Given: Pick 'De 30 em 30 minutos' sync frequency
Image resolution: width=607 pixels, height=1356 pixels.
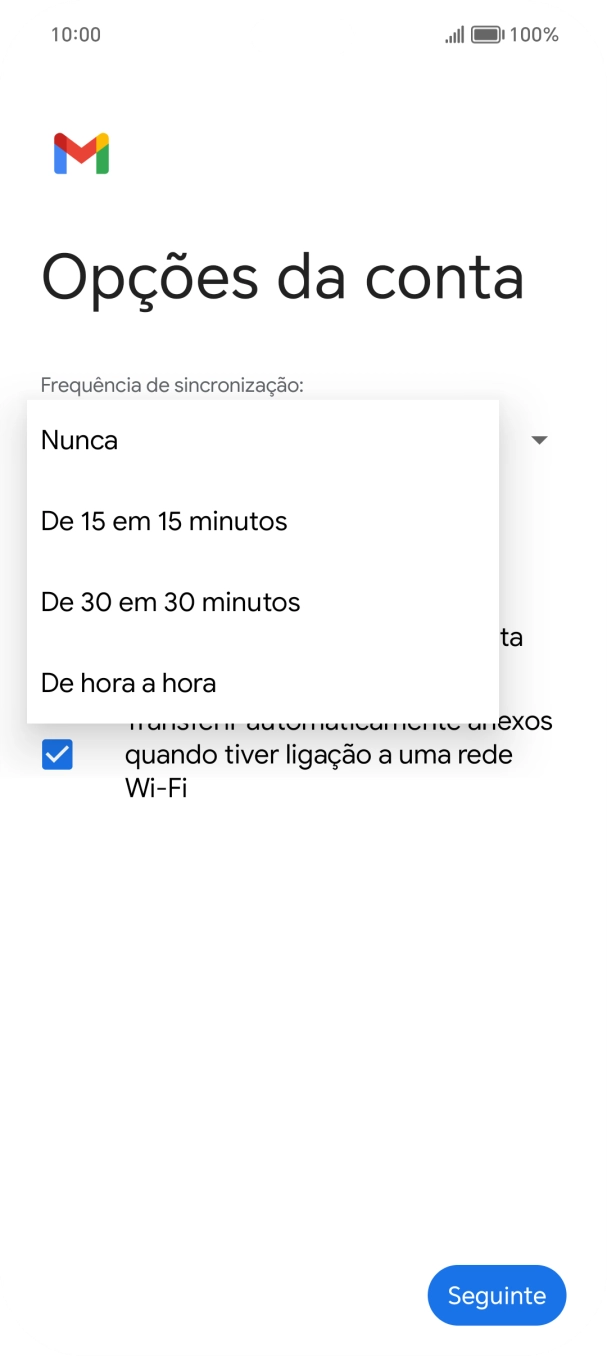Looking at the screenshot, I should [x=168, y=602].
